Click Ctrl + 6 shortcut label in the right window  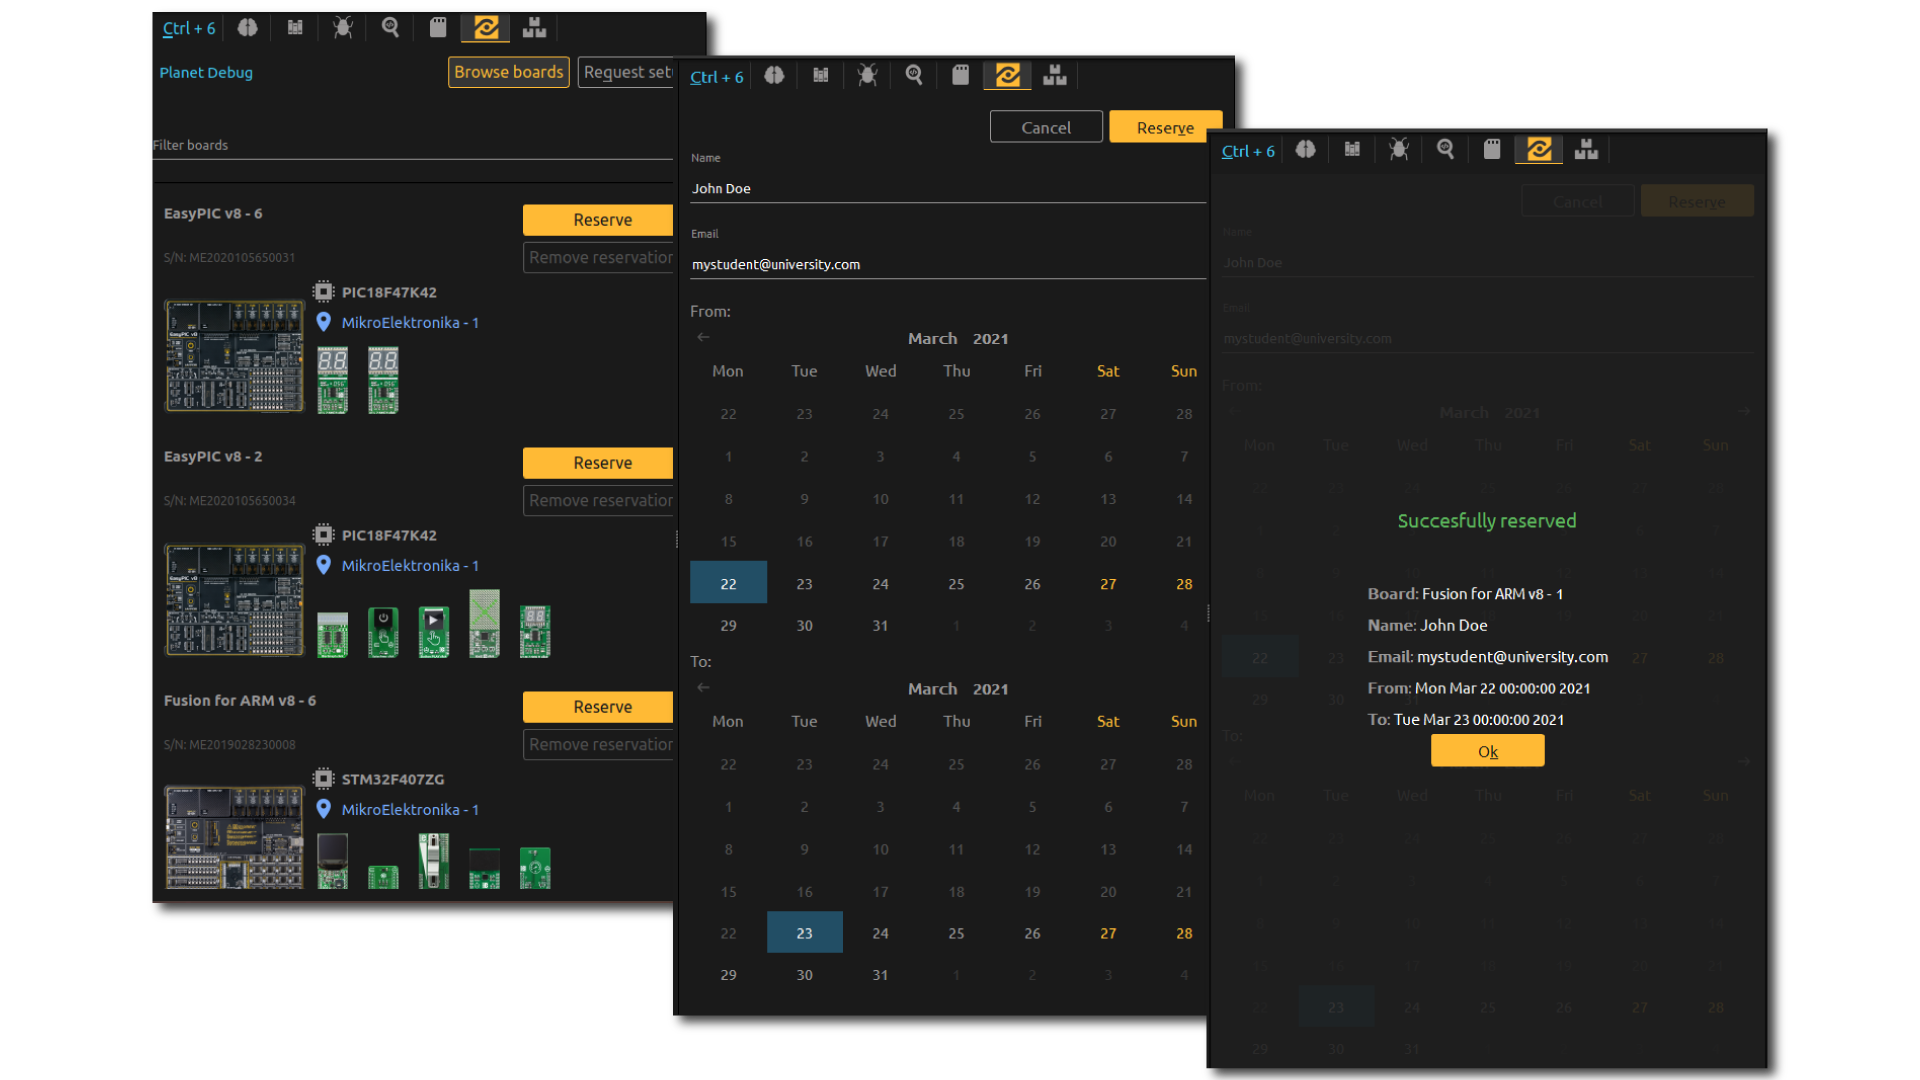click(x=1248, y=151)
